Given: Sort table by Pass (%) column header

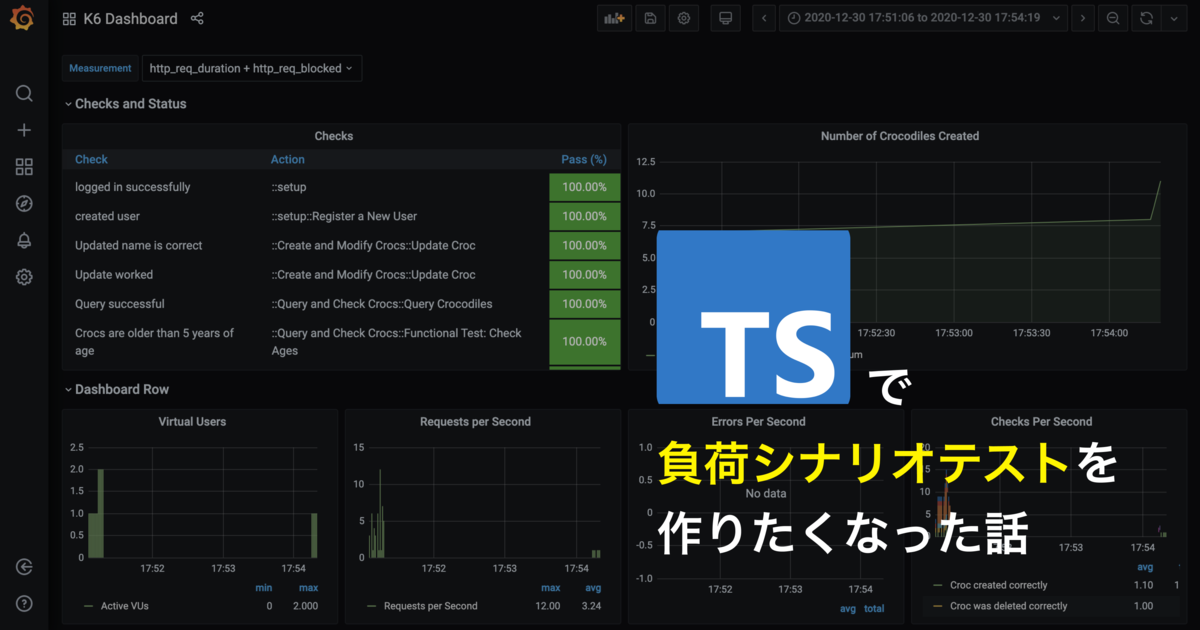Looking at the screenshot, I should (584, 159).
